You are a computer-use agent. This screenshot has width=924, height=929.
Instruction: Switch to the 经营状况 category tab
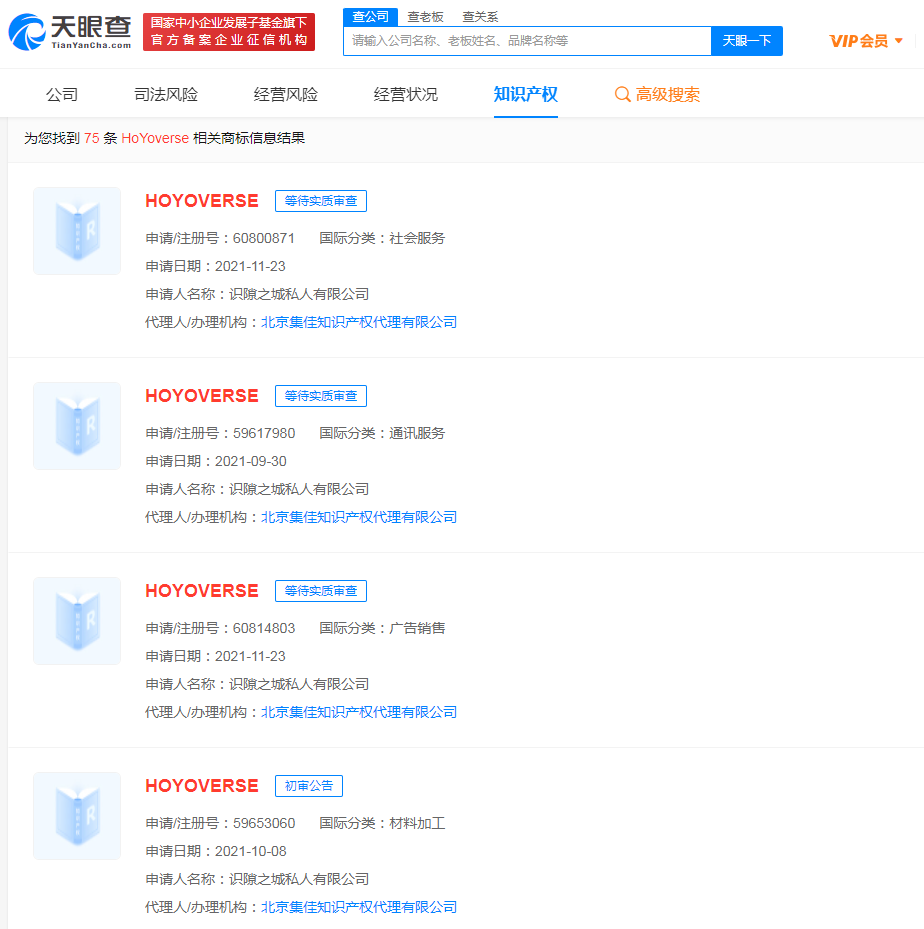point(406,94)
